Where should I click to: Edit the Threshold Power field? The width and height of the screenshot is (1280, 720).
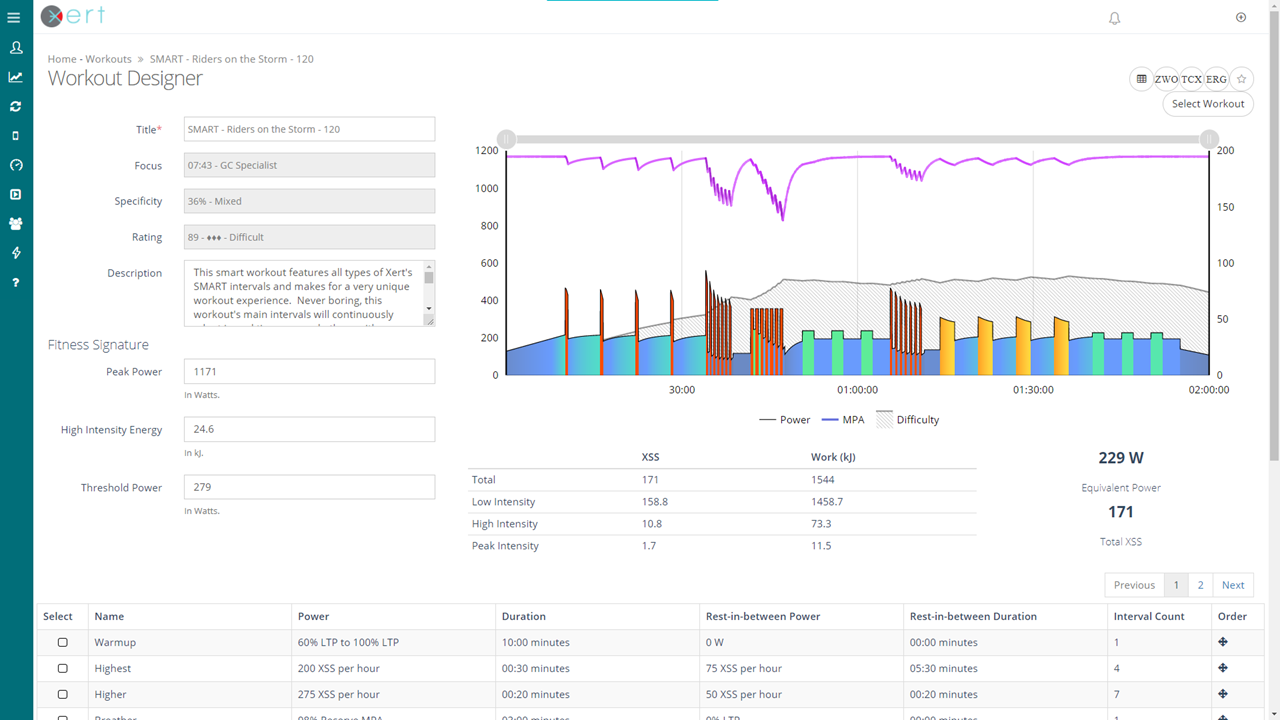(x=310, y=488)
